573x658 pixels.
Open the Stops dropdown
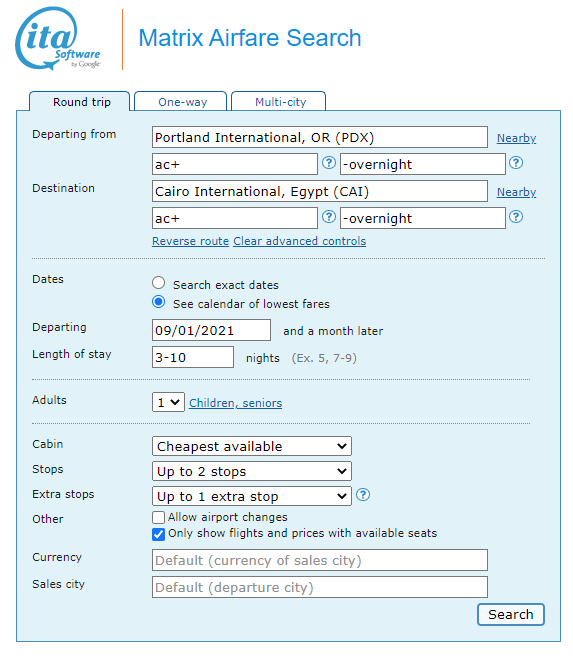(251, 471)
